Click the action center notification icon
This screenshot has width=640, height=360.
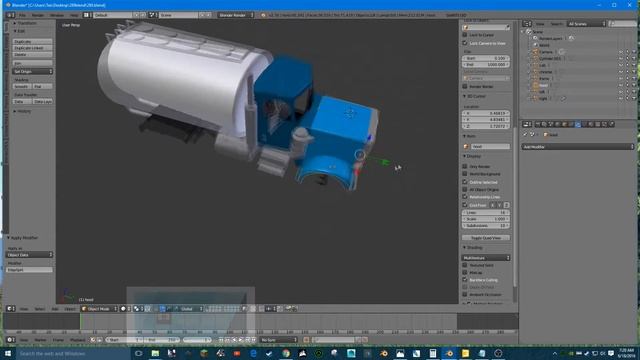coord(611,353)
